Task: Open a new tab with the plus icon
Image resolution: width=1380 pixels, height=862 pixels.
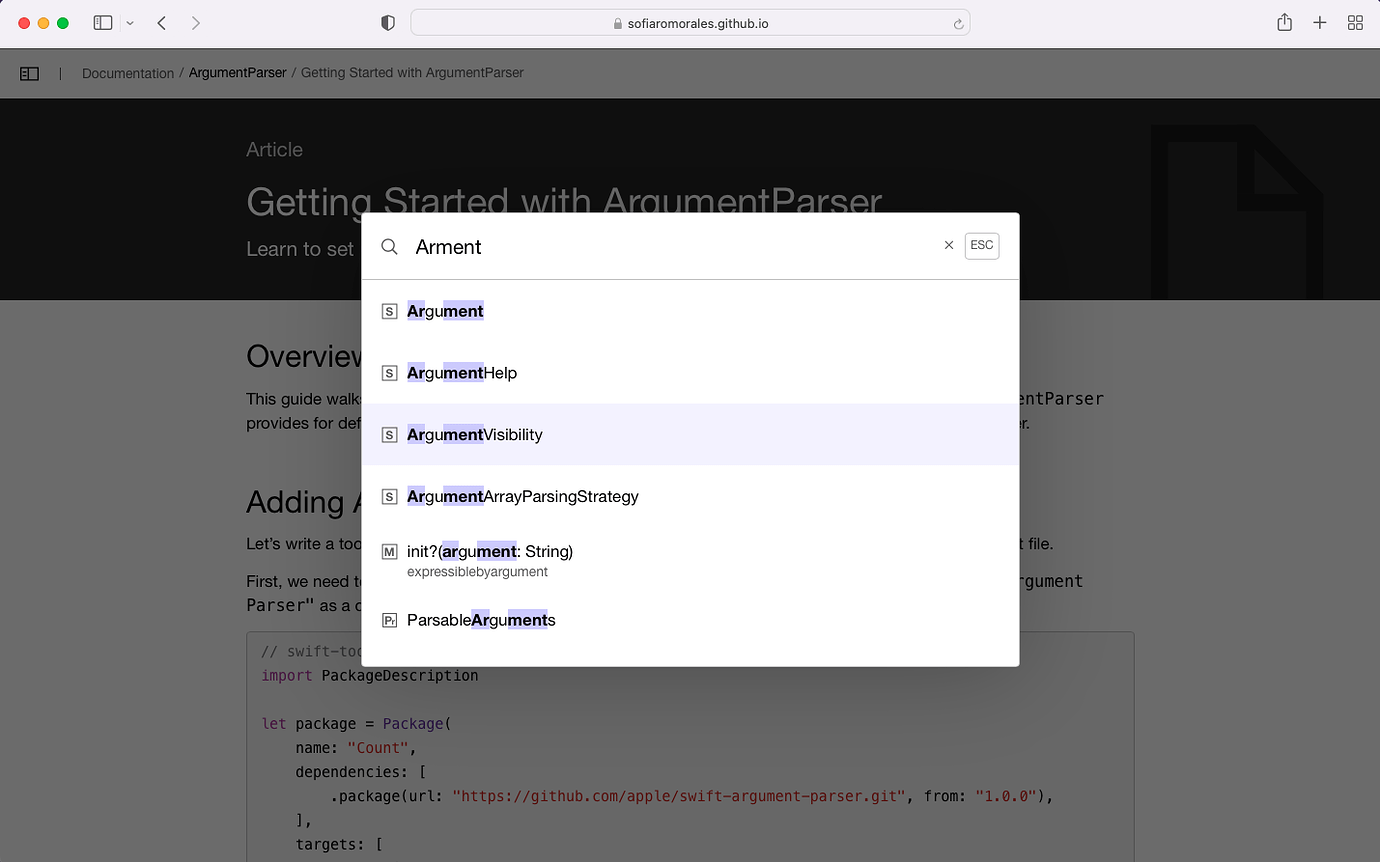Action: pyautogui.click(x=1319, y=22)
